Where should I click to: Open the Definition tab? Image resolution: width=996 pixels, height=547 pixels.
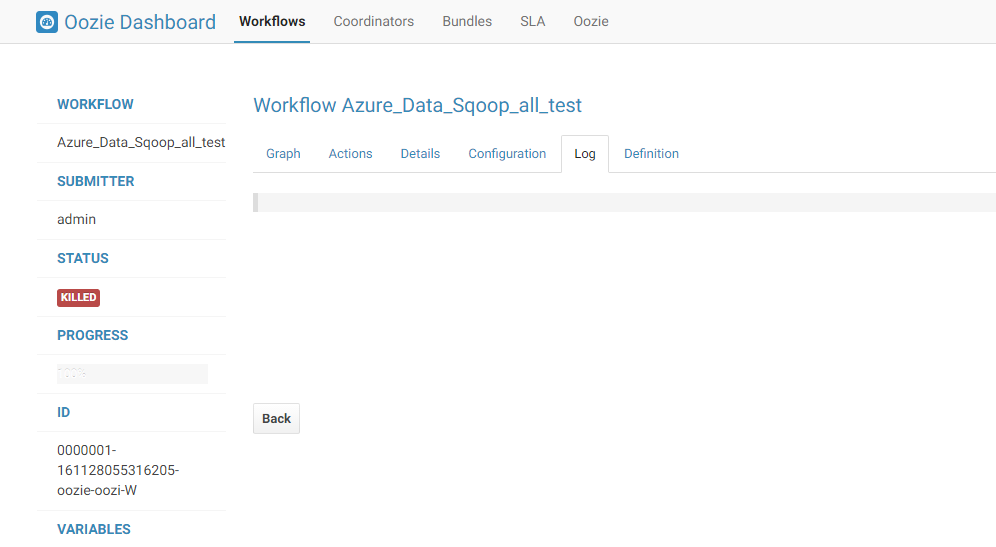[651, 154]
